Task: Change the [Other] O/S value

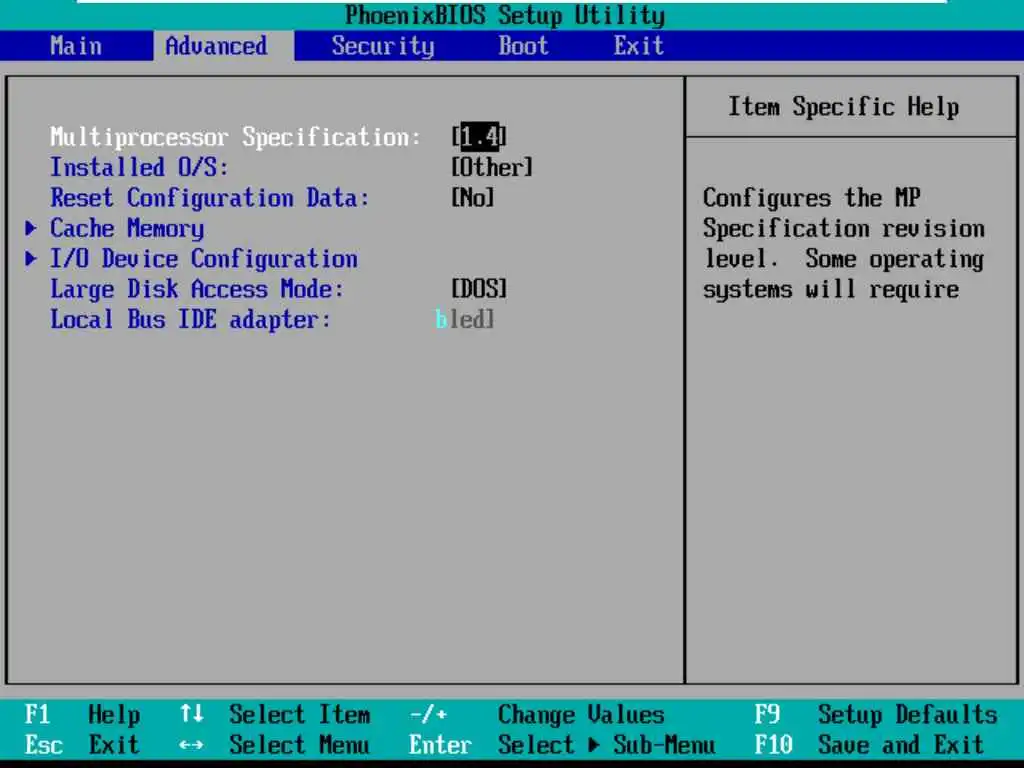Action: point(492,167)
